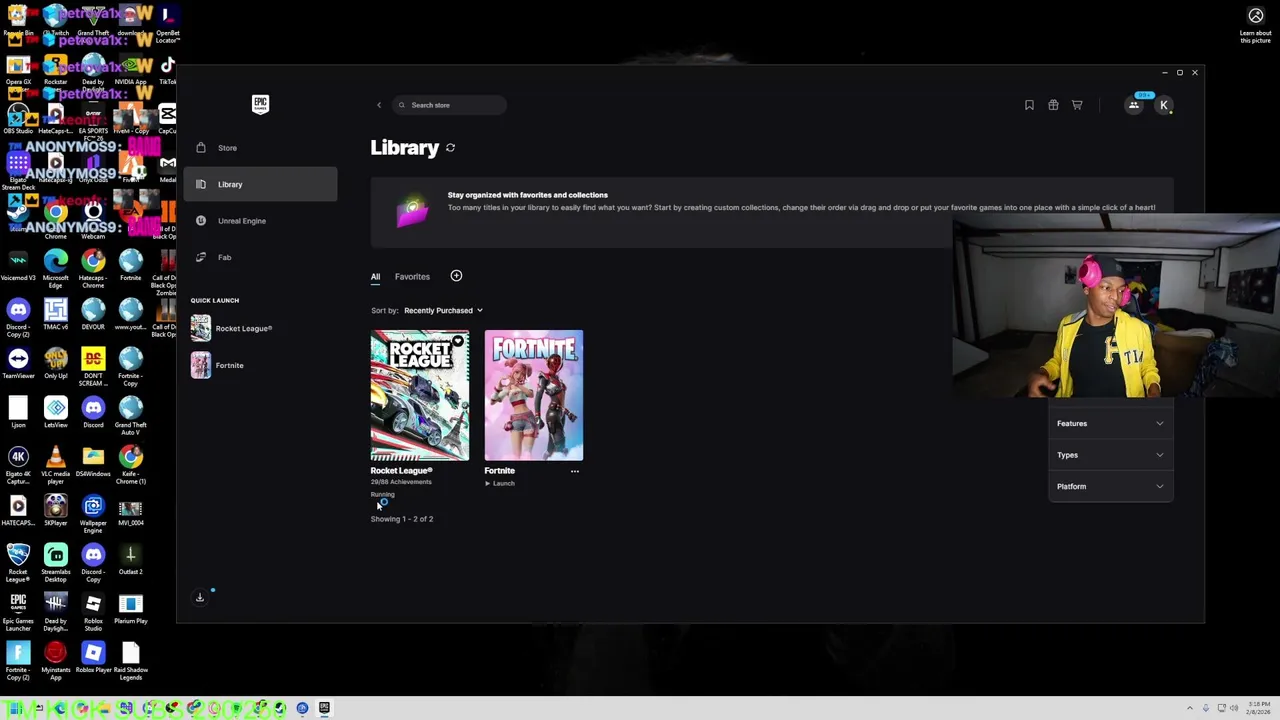Click the 'Running' status under Rocket League
Viewport: 1280px width, 720px height.
click(383, 494)
